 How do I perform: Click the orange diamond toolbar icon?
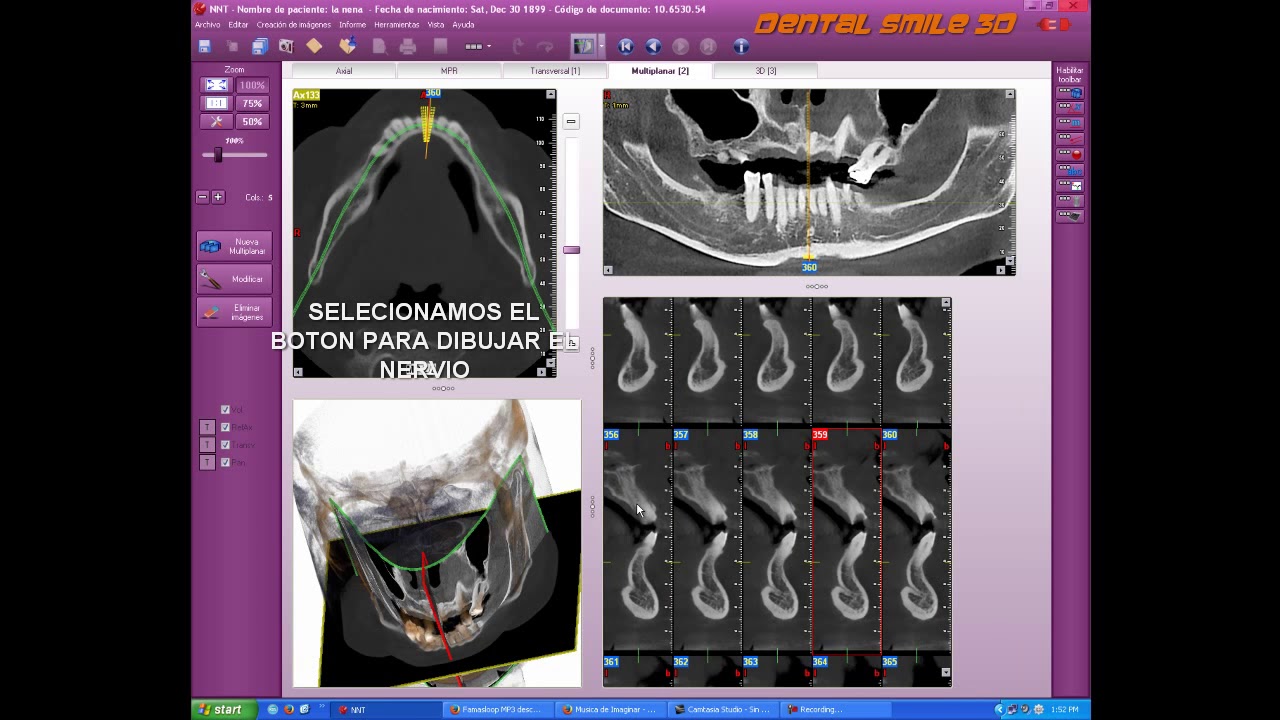[x=314, y=46]
